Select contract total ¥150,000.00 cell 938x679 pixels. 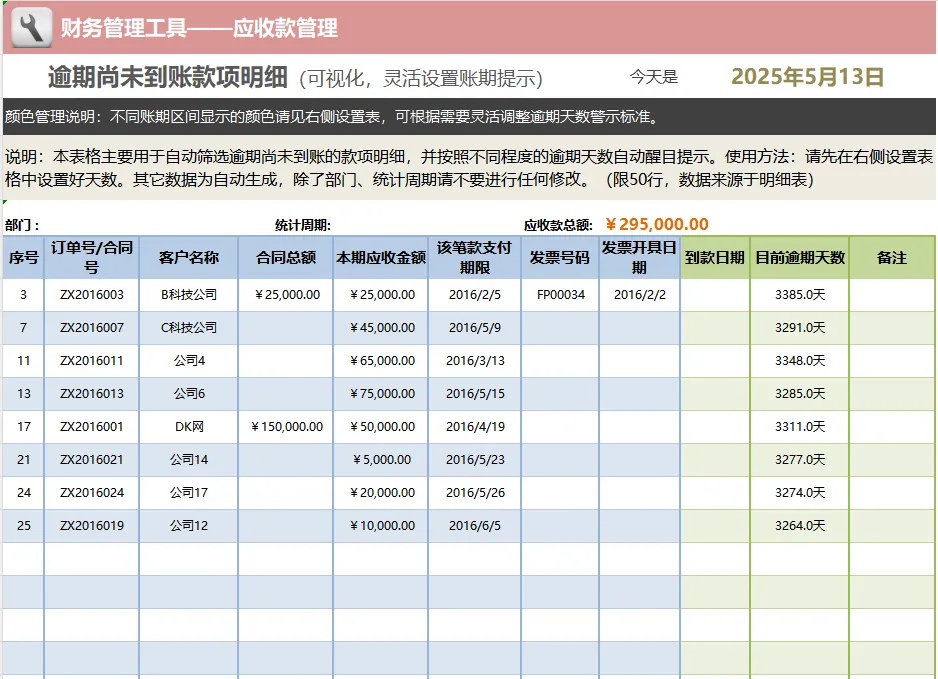click(287, 427)
